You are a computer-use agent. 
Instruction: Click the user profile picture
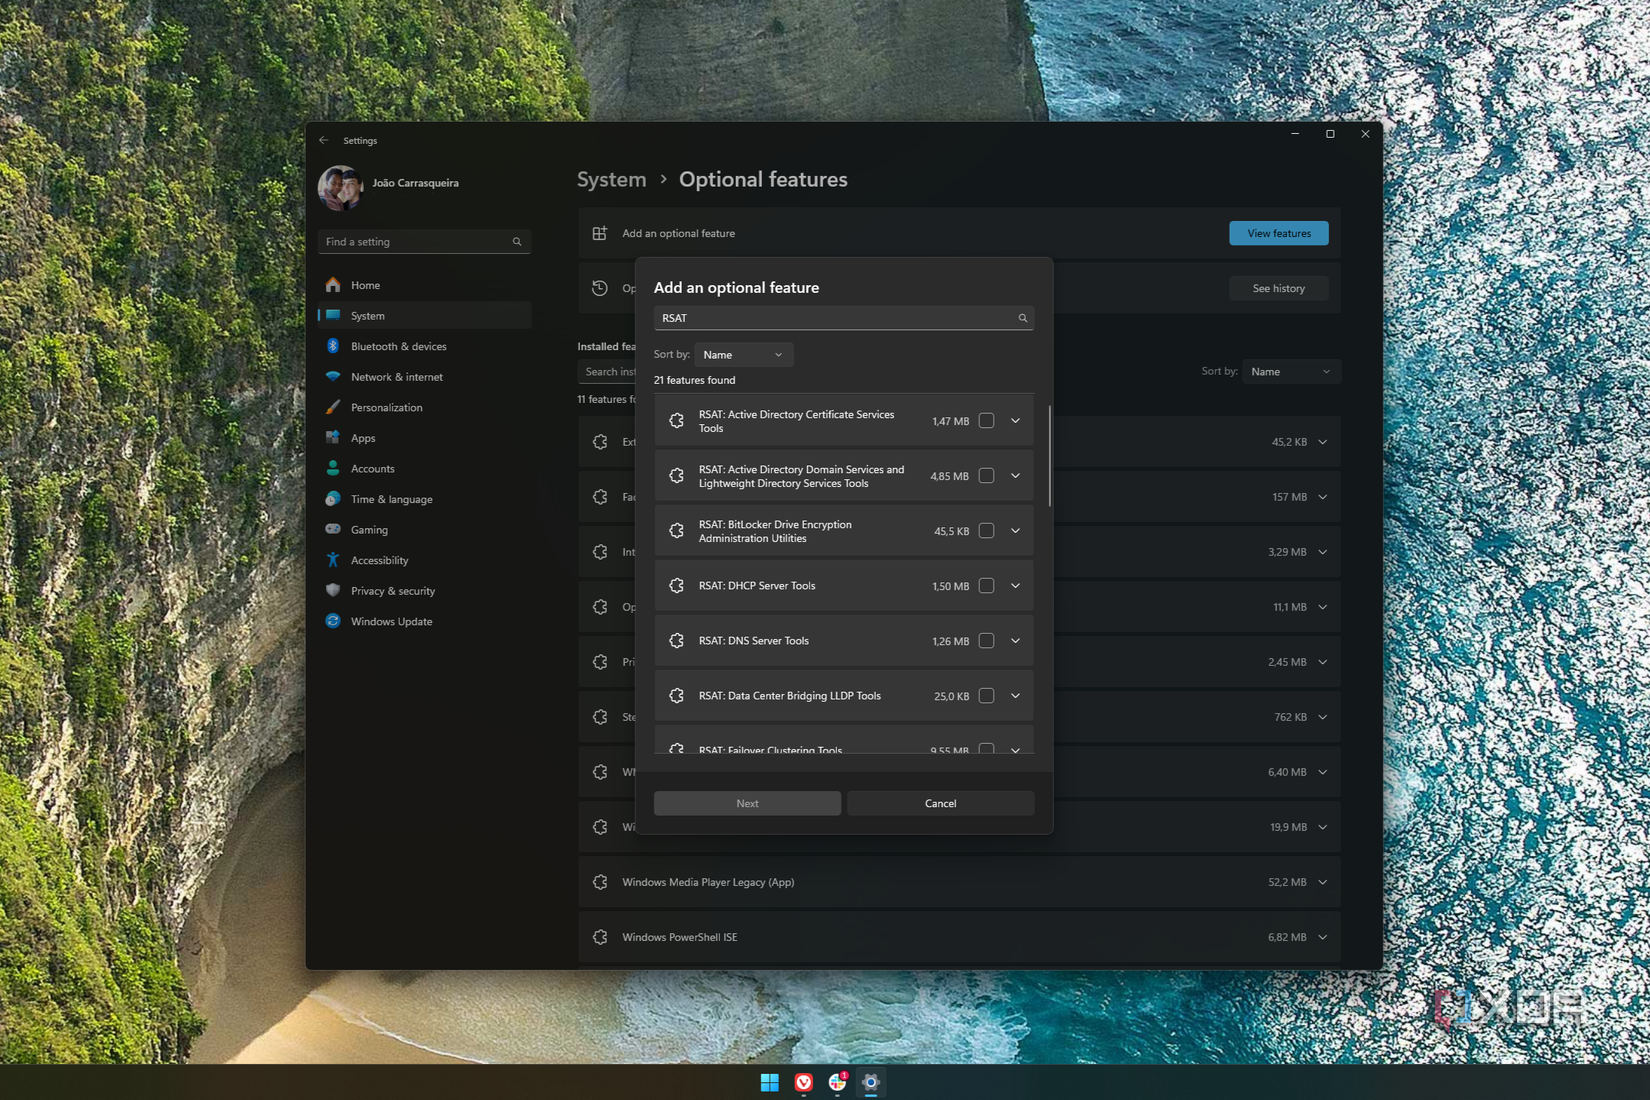[x=340, y=187]
